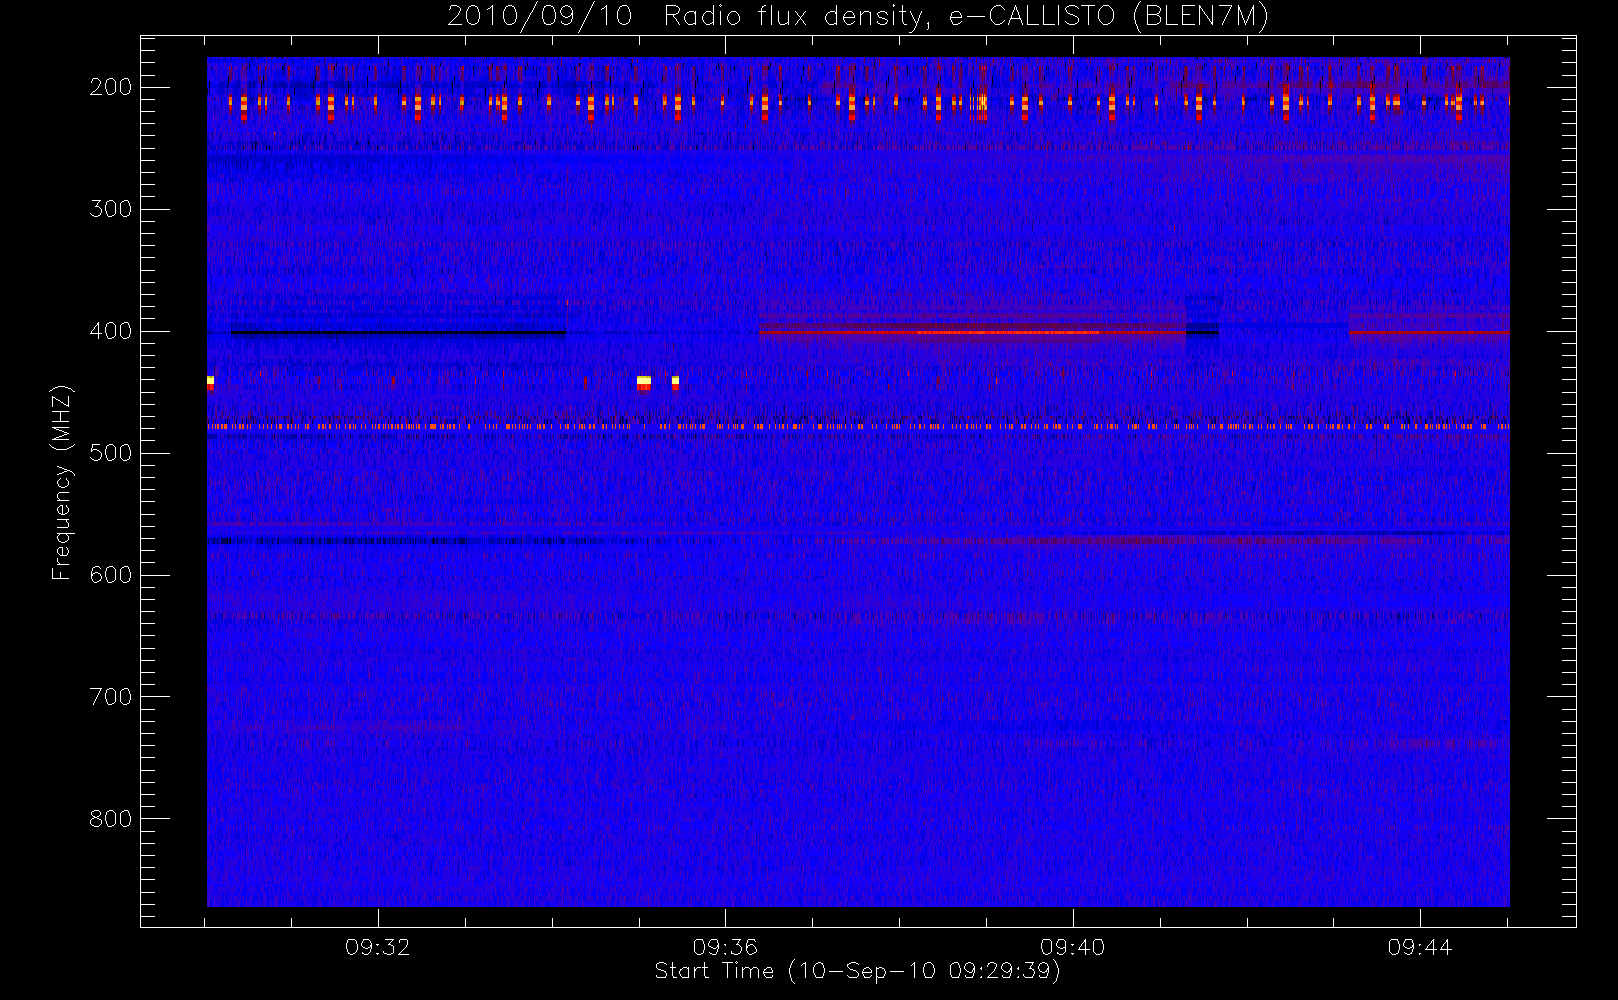
Task: Click the 09:40 time tick label
Action: coord(1073,947)
